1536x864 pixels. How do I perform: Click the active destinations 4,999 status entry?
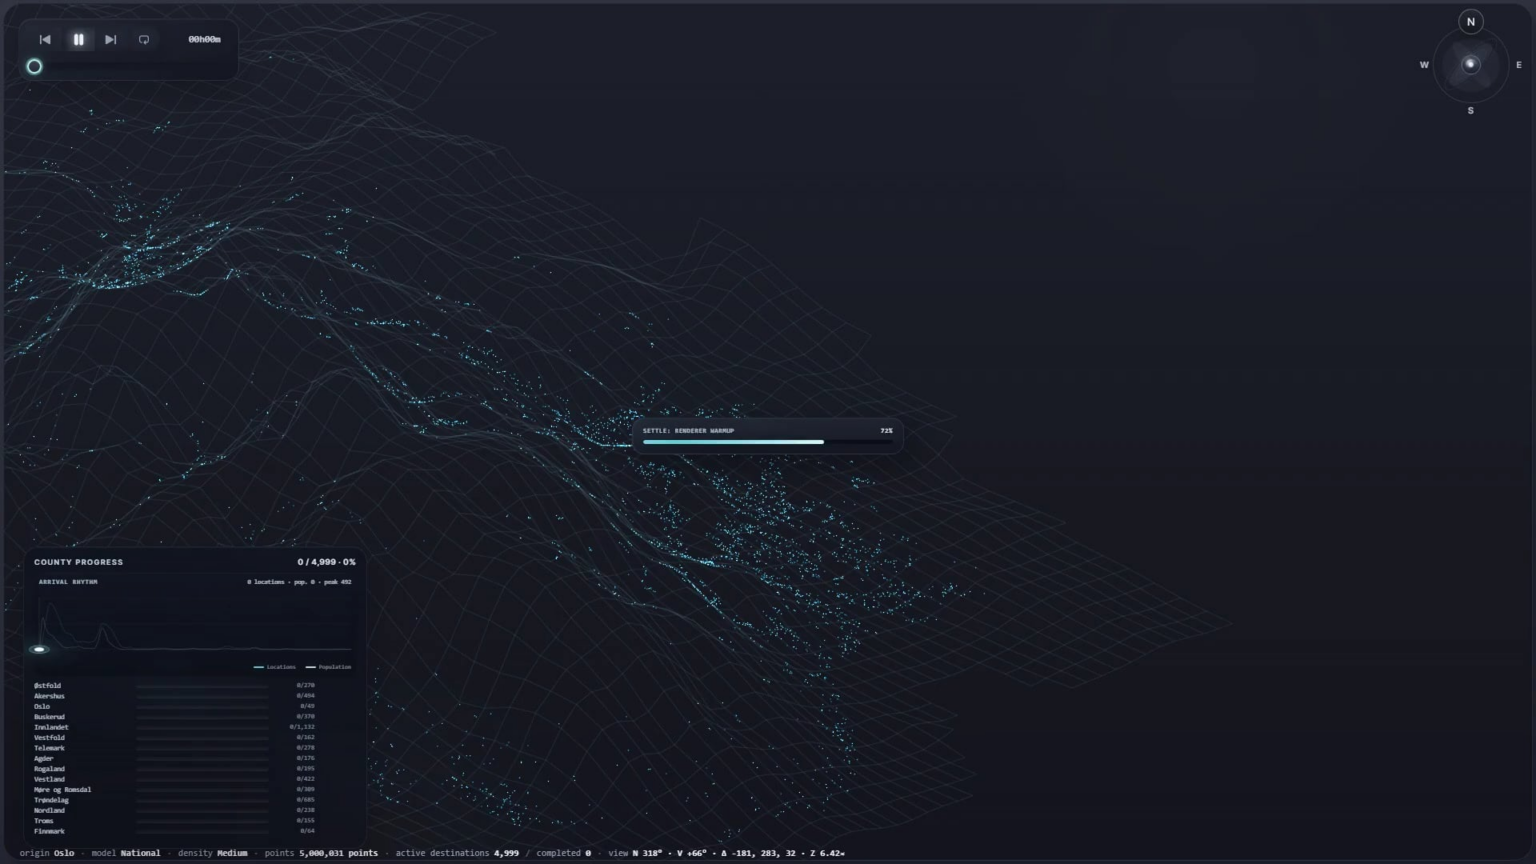pyautogui.click(x=457, y=854)
